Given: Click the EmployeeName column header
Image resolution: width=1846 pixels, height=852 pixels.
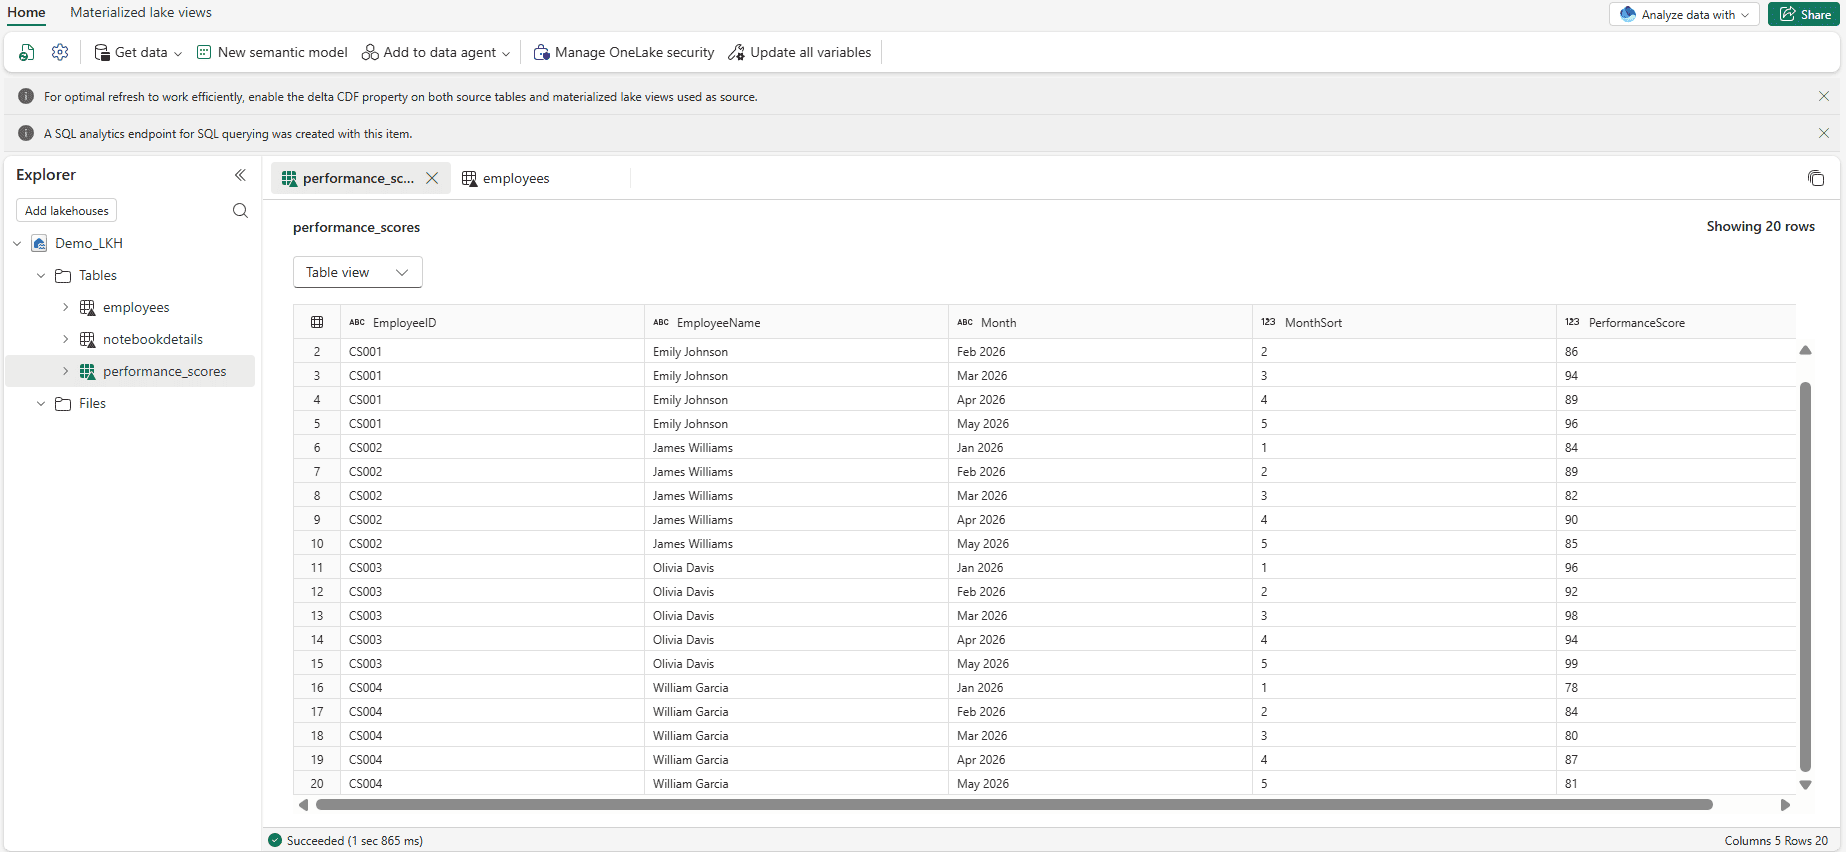Looking at the screenshot, I should tap(797, 322).
